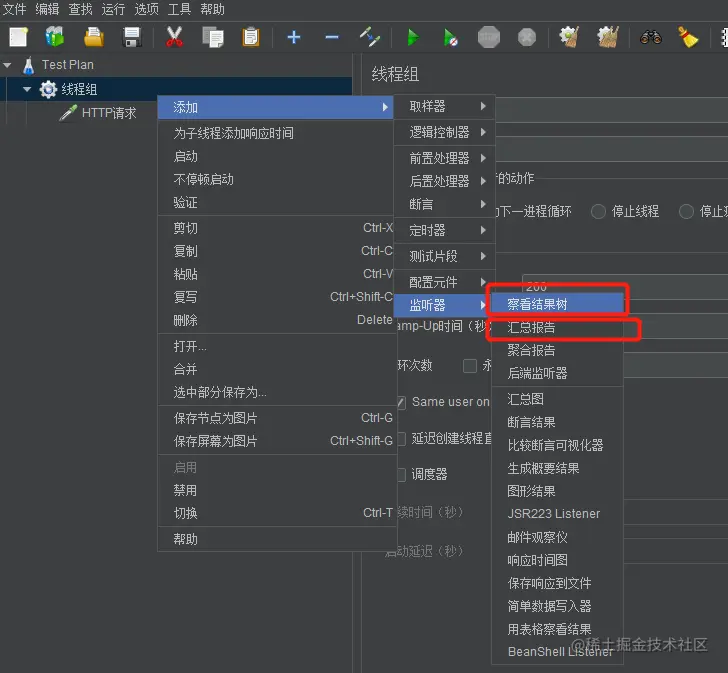Choose 聚合报告 from listener submenu

pyautogui.click(x=558, y=350)
